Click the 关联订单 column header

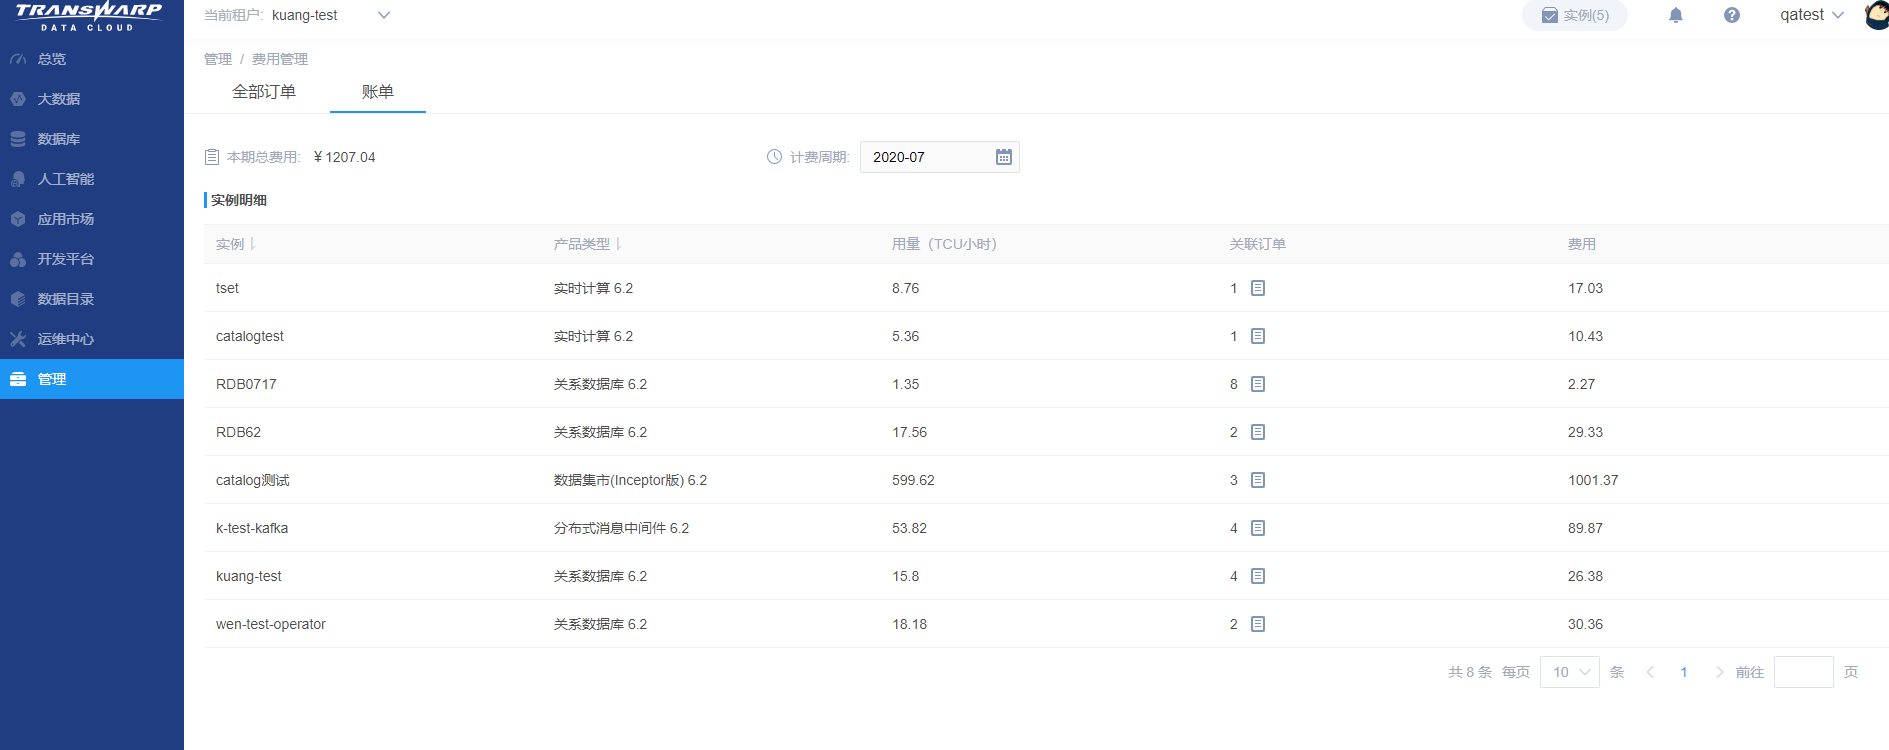point(1258,244)
